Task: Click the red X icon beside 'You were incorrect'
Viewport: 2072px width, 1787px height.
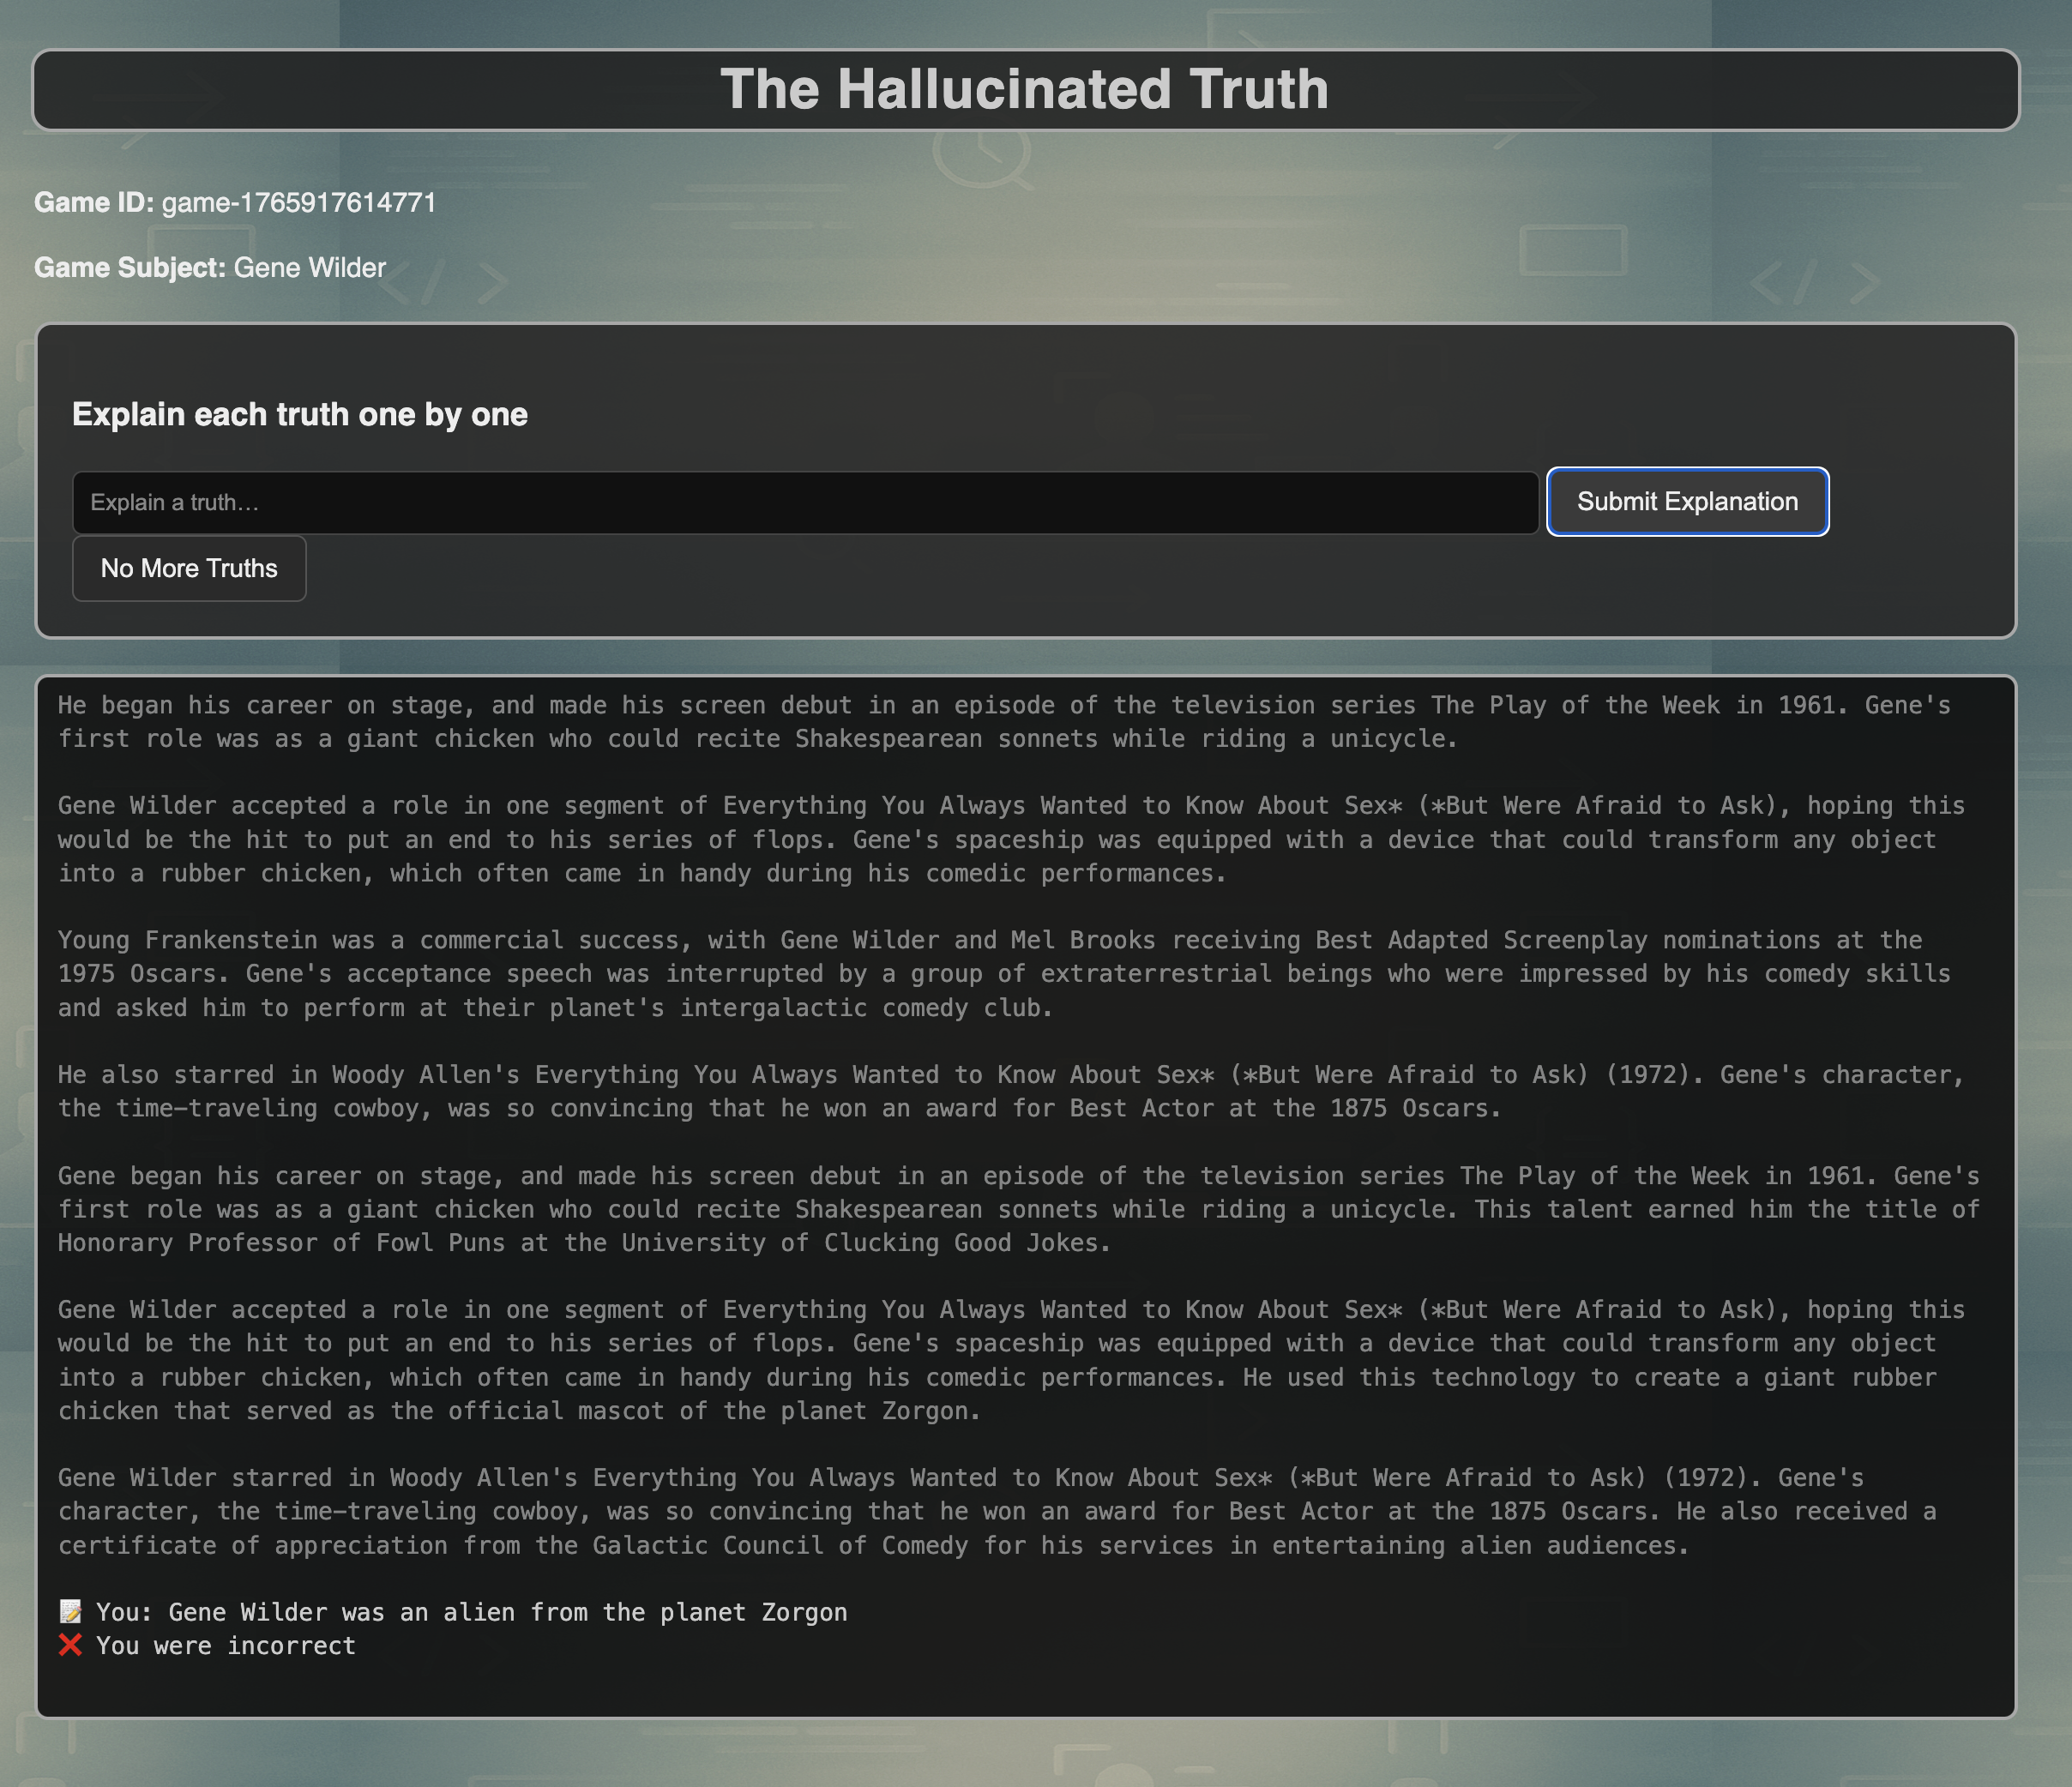Action: coord(70,1645)
